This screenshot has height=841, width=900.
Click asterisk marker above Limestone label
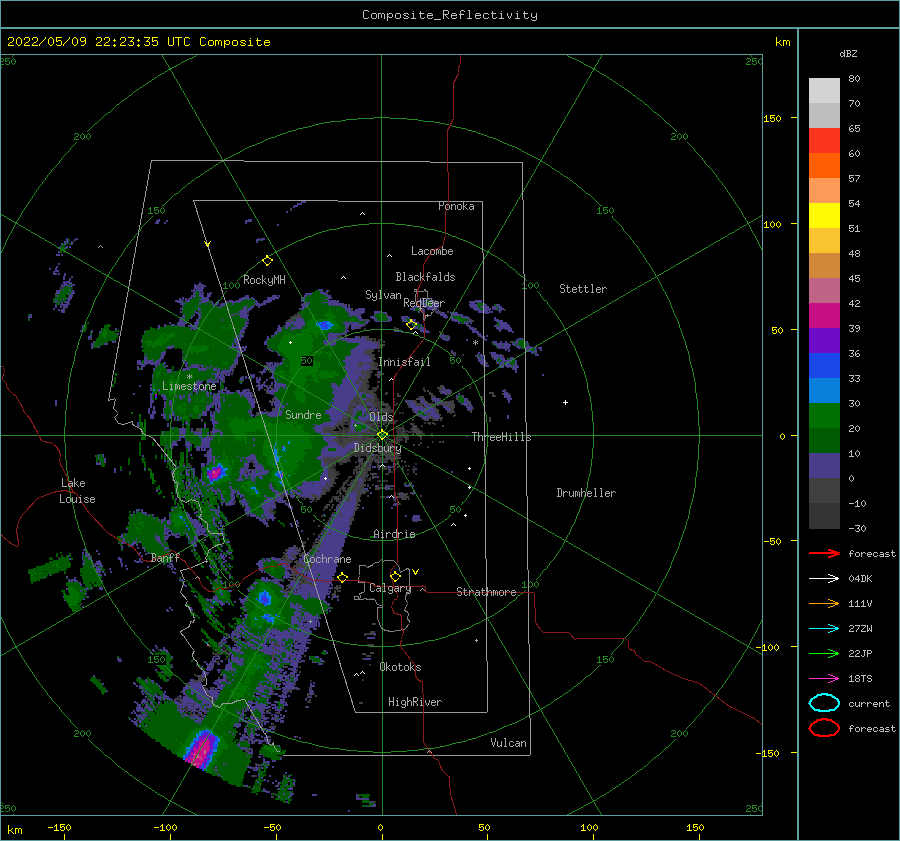pos(189,377)
